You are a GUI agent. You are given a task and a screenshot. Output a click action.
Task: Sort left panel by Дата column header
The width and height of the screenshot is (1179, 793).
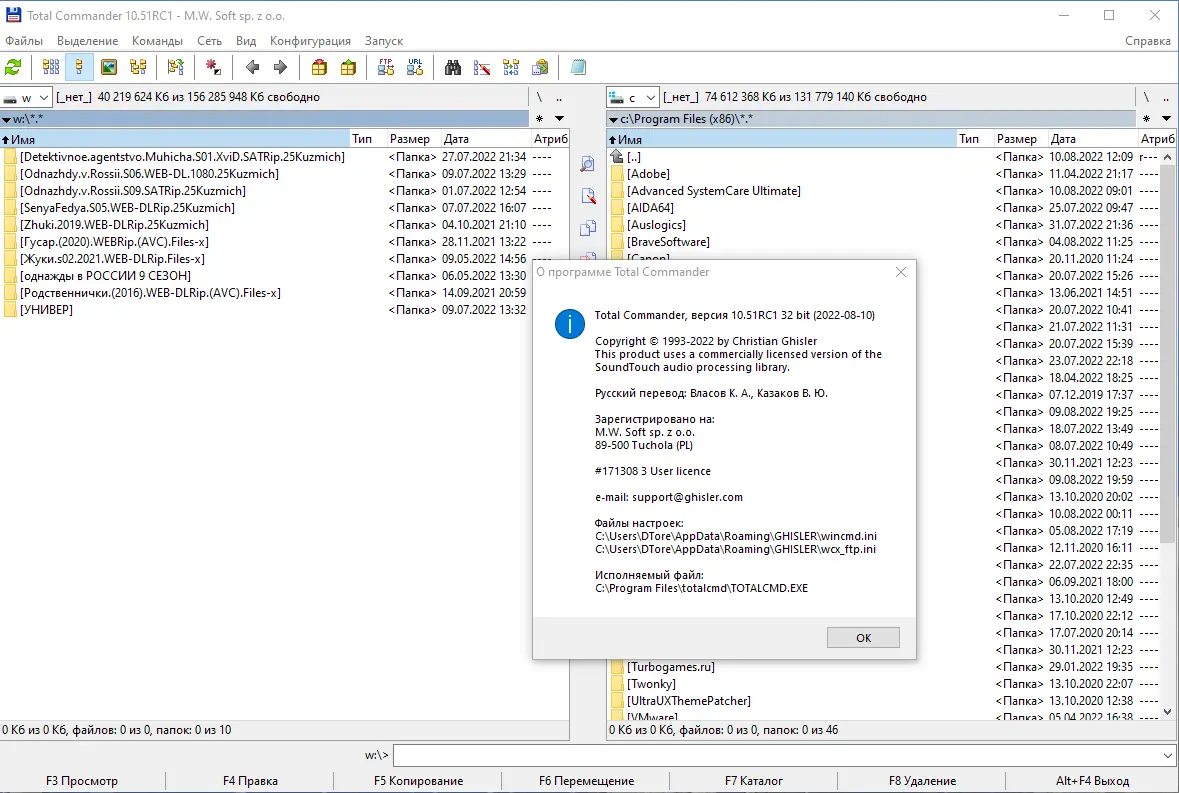pos(485,139)
